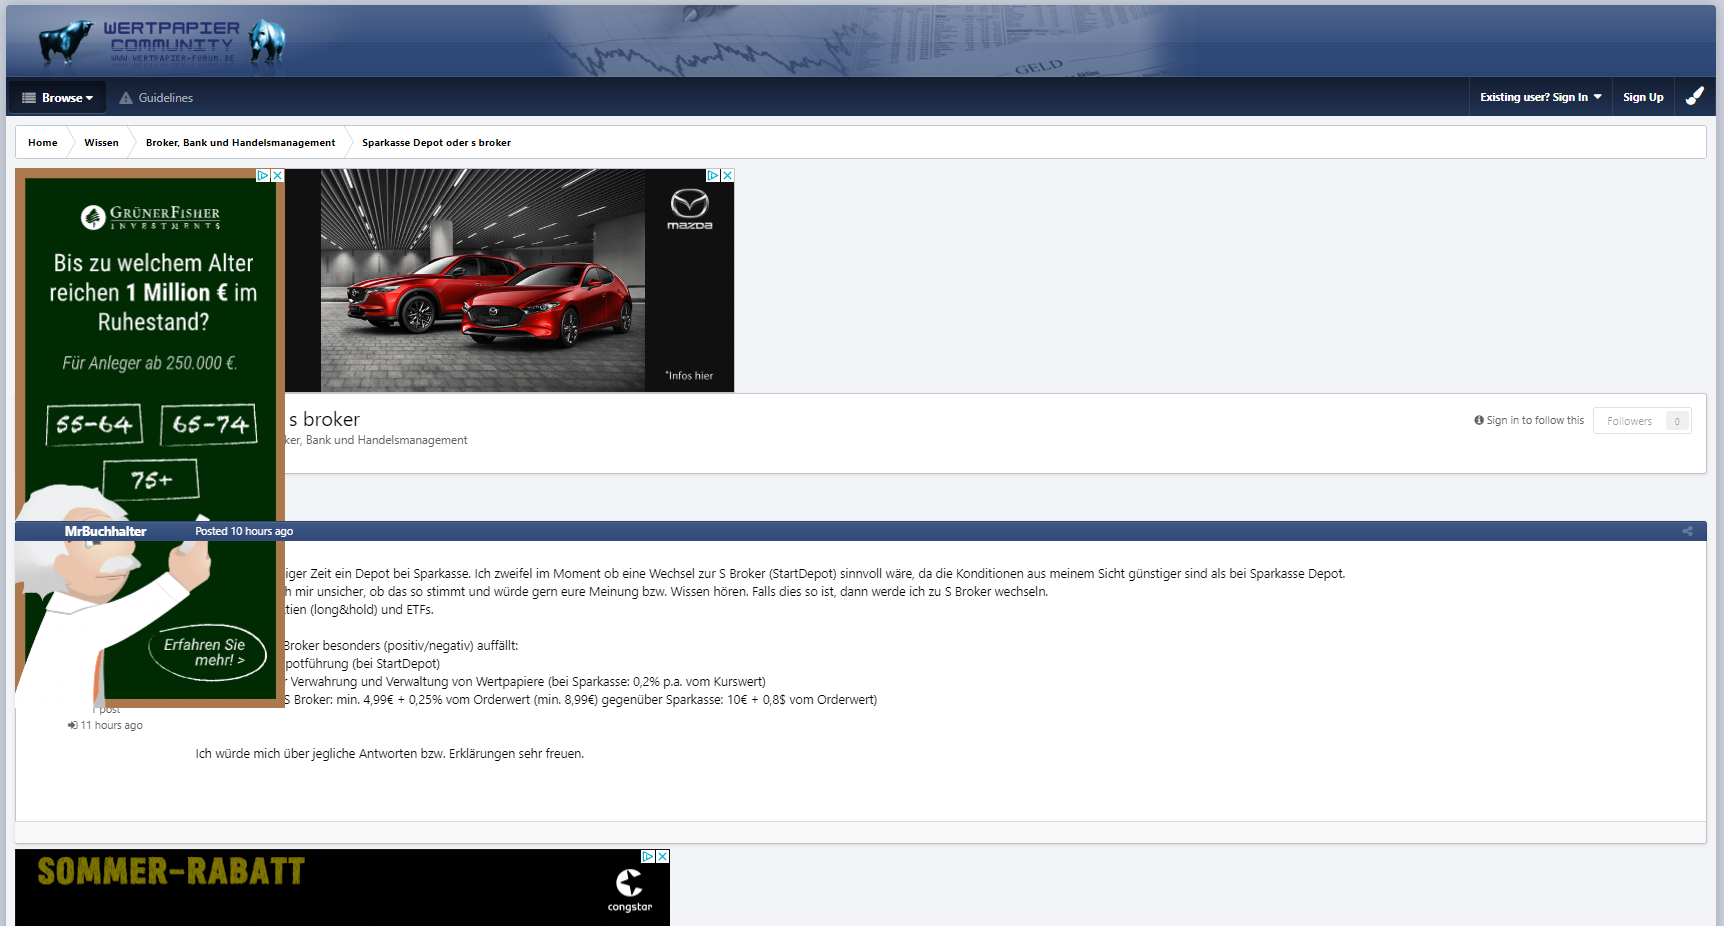Viewport: 1724px width, 926px height.
Task: Close the congstar ad
Action: coord(663,856)
